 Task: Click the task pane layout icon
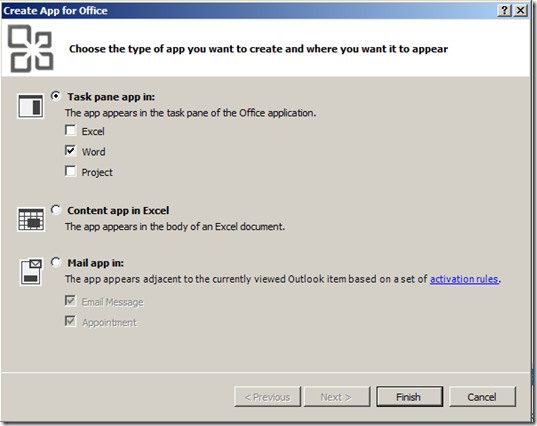pos(30,106)
